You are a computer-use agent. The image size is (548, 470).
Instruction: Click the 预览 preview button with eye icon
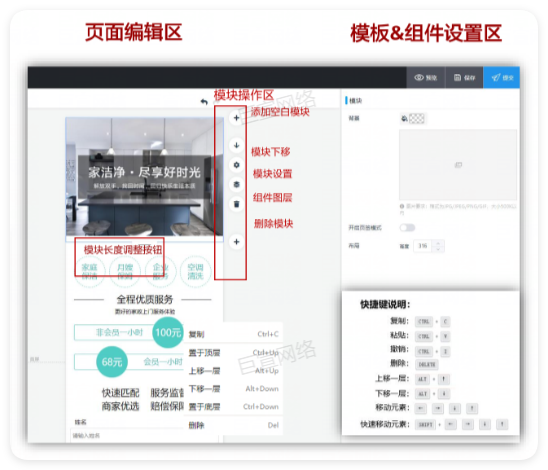point(425,78)
